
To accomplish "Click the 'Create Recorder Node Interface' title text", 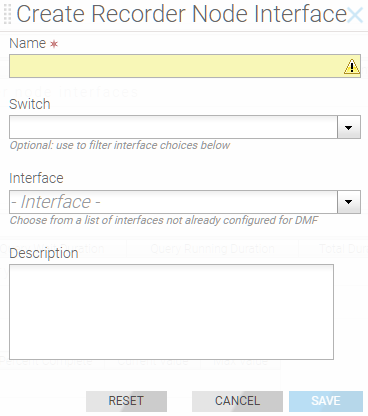I will tap(182, 14).
